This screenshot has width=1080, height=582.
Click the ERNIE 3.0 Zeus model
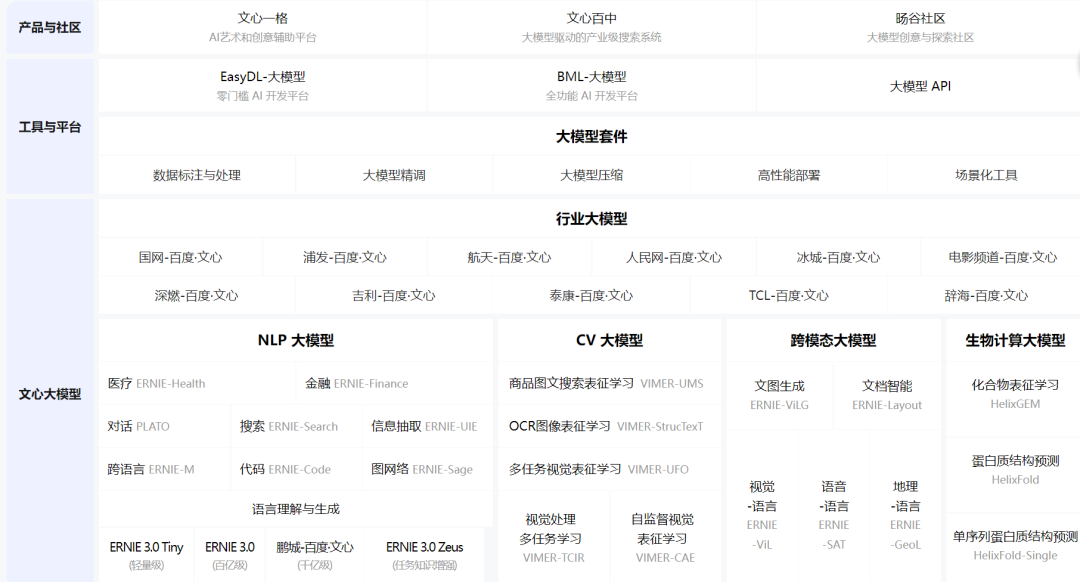click(424, 555)
